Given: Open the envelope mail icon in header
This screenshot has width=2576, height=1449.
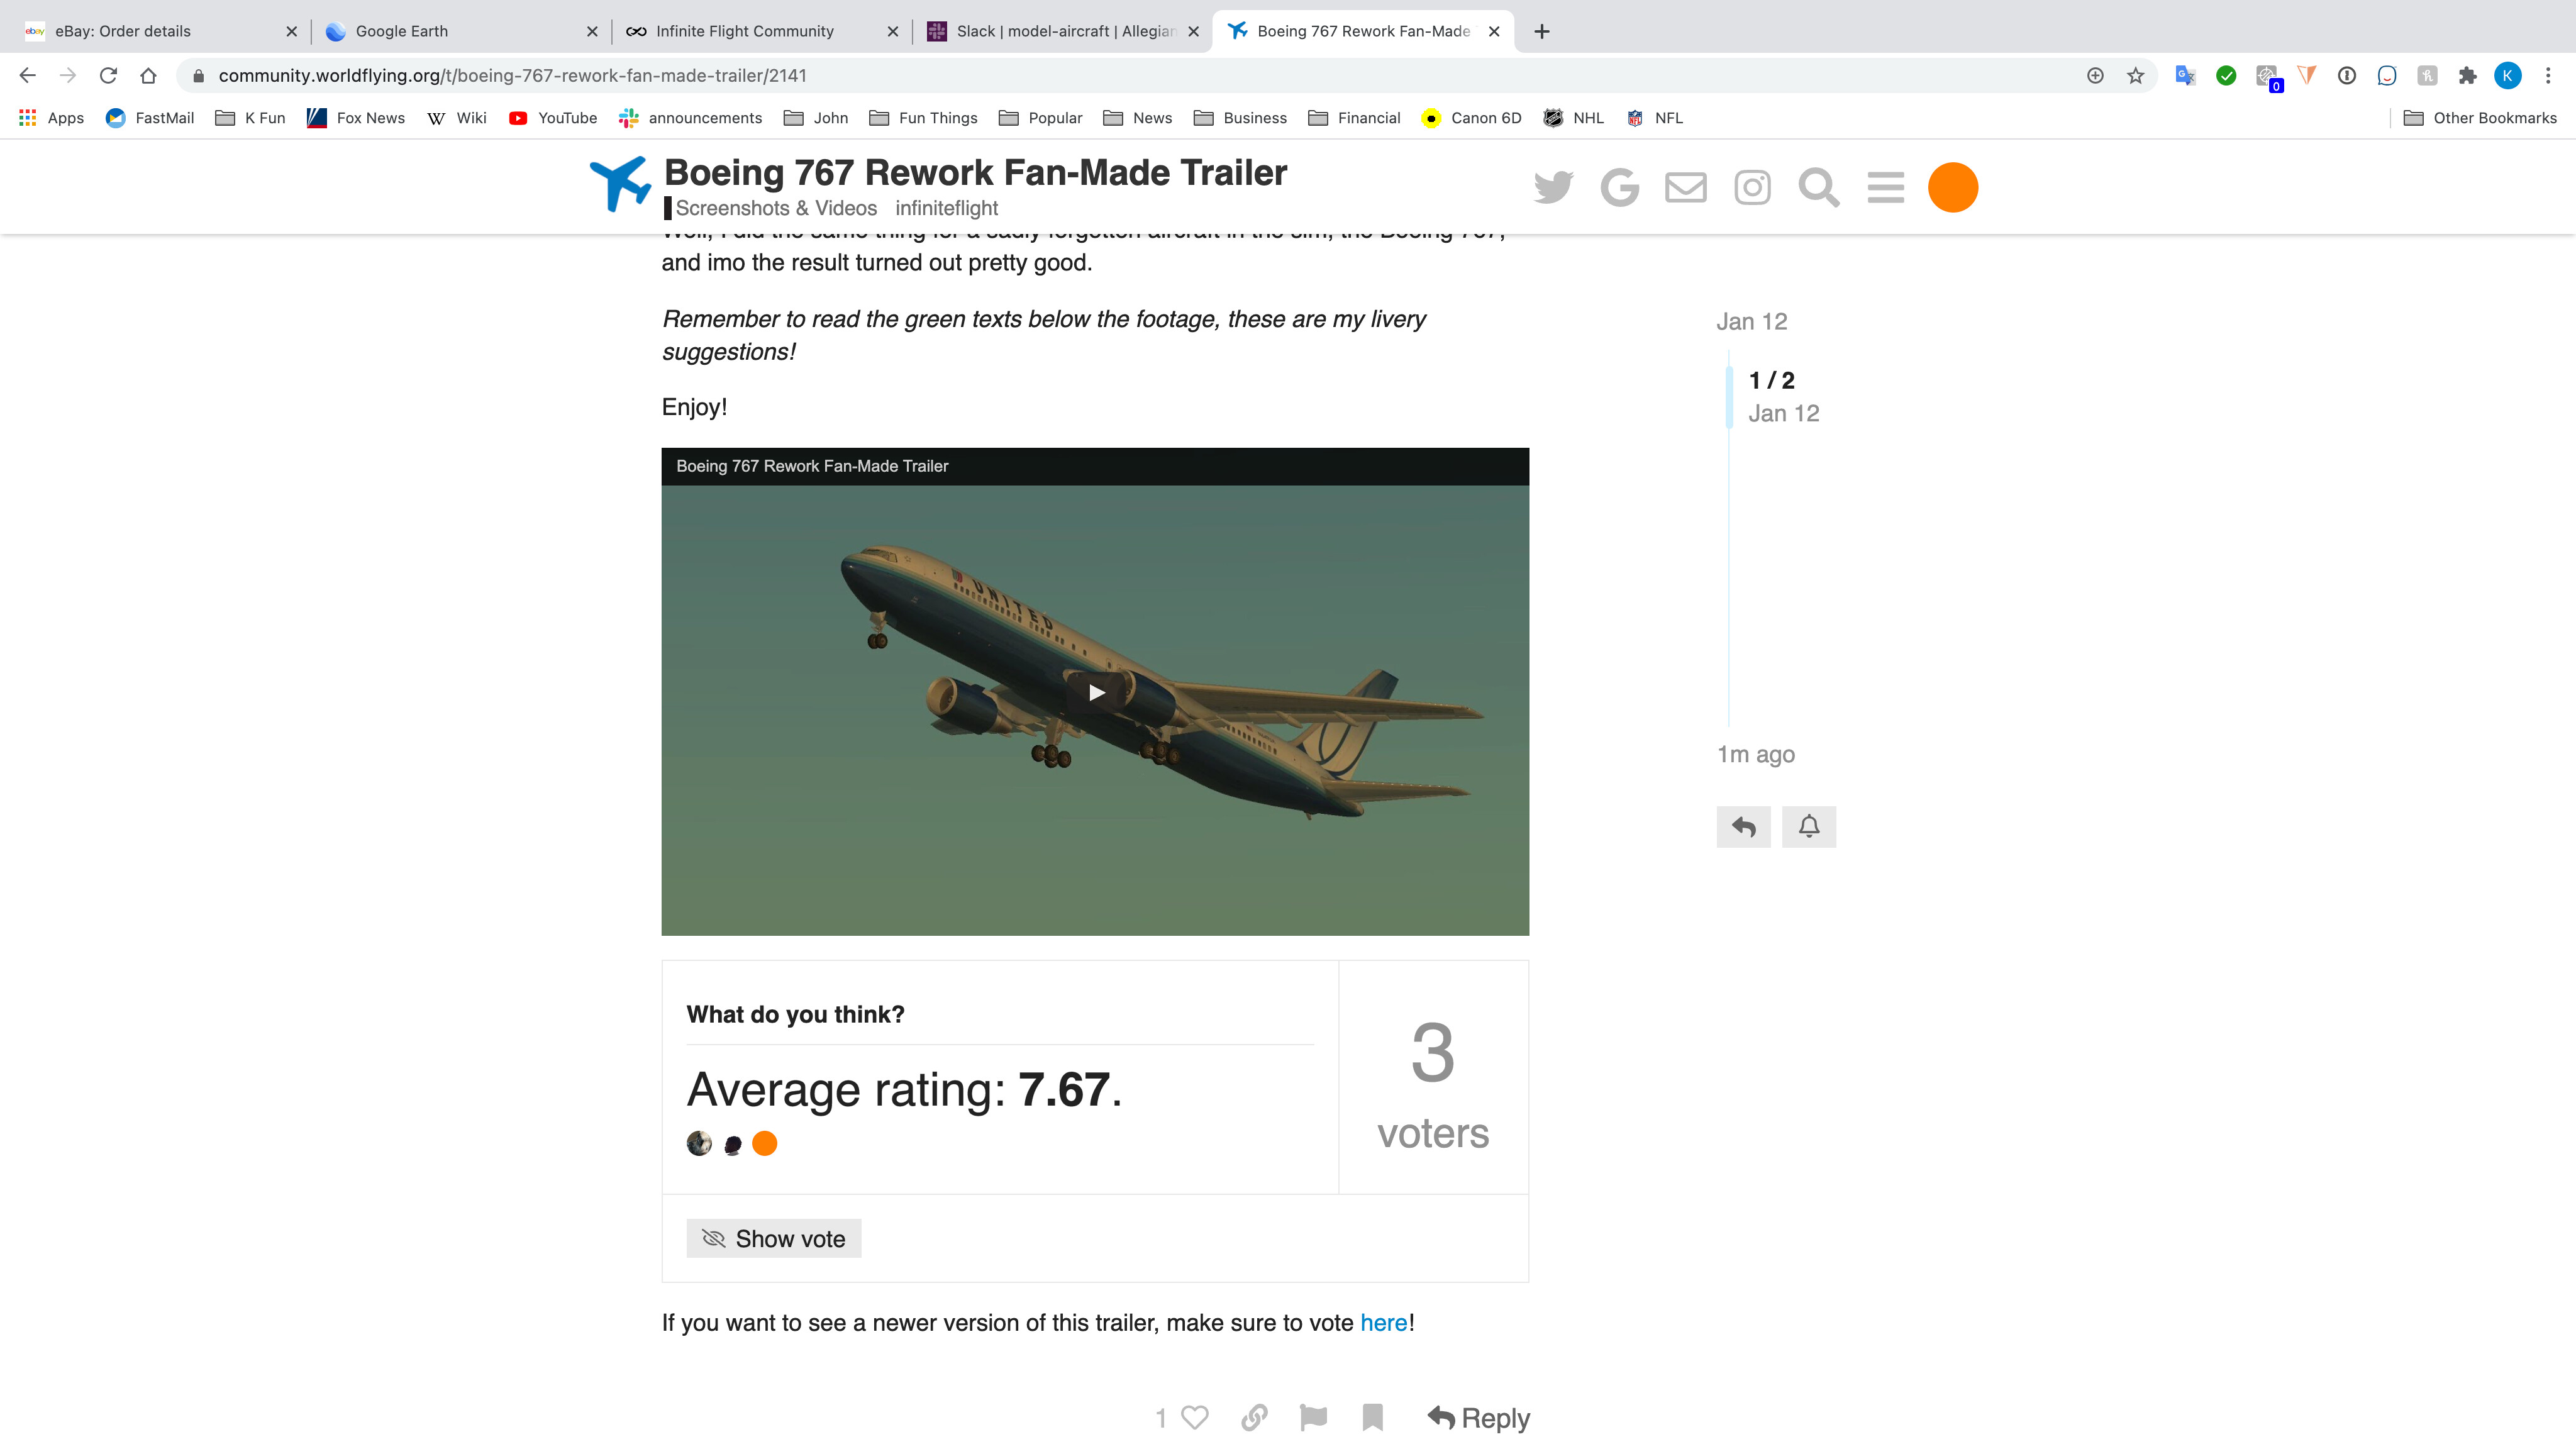Looking at the screenshot, I should 1686,187.
